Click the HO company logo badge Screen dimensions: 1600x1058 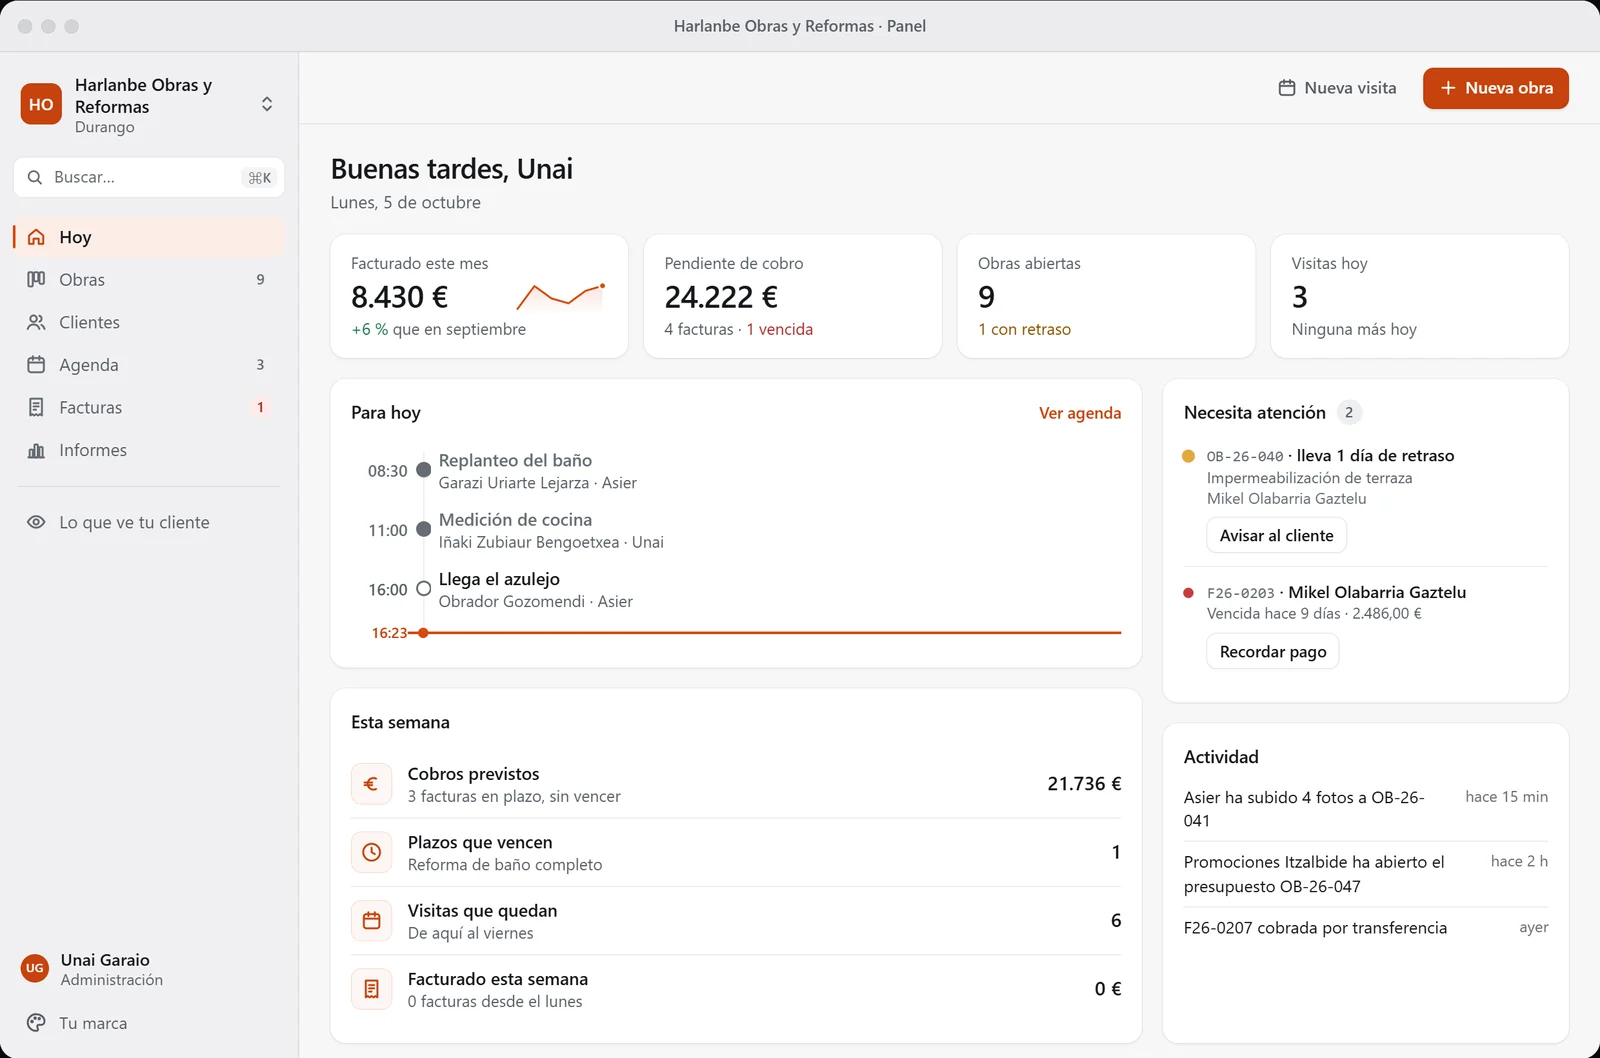pyautogui.click(x=41, y=104)
